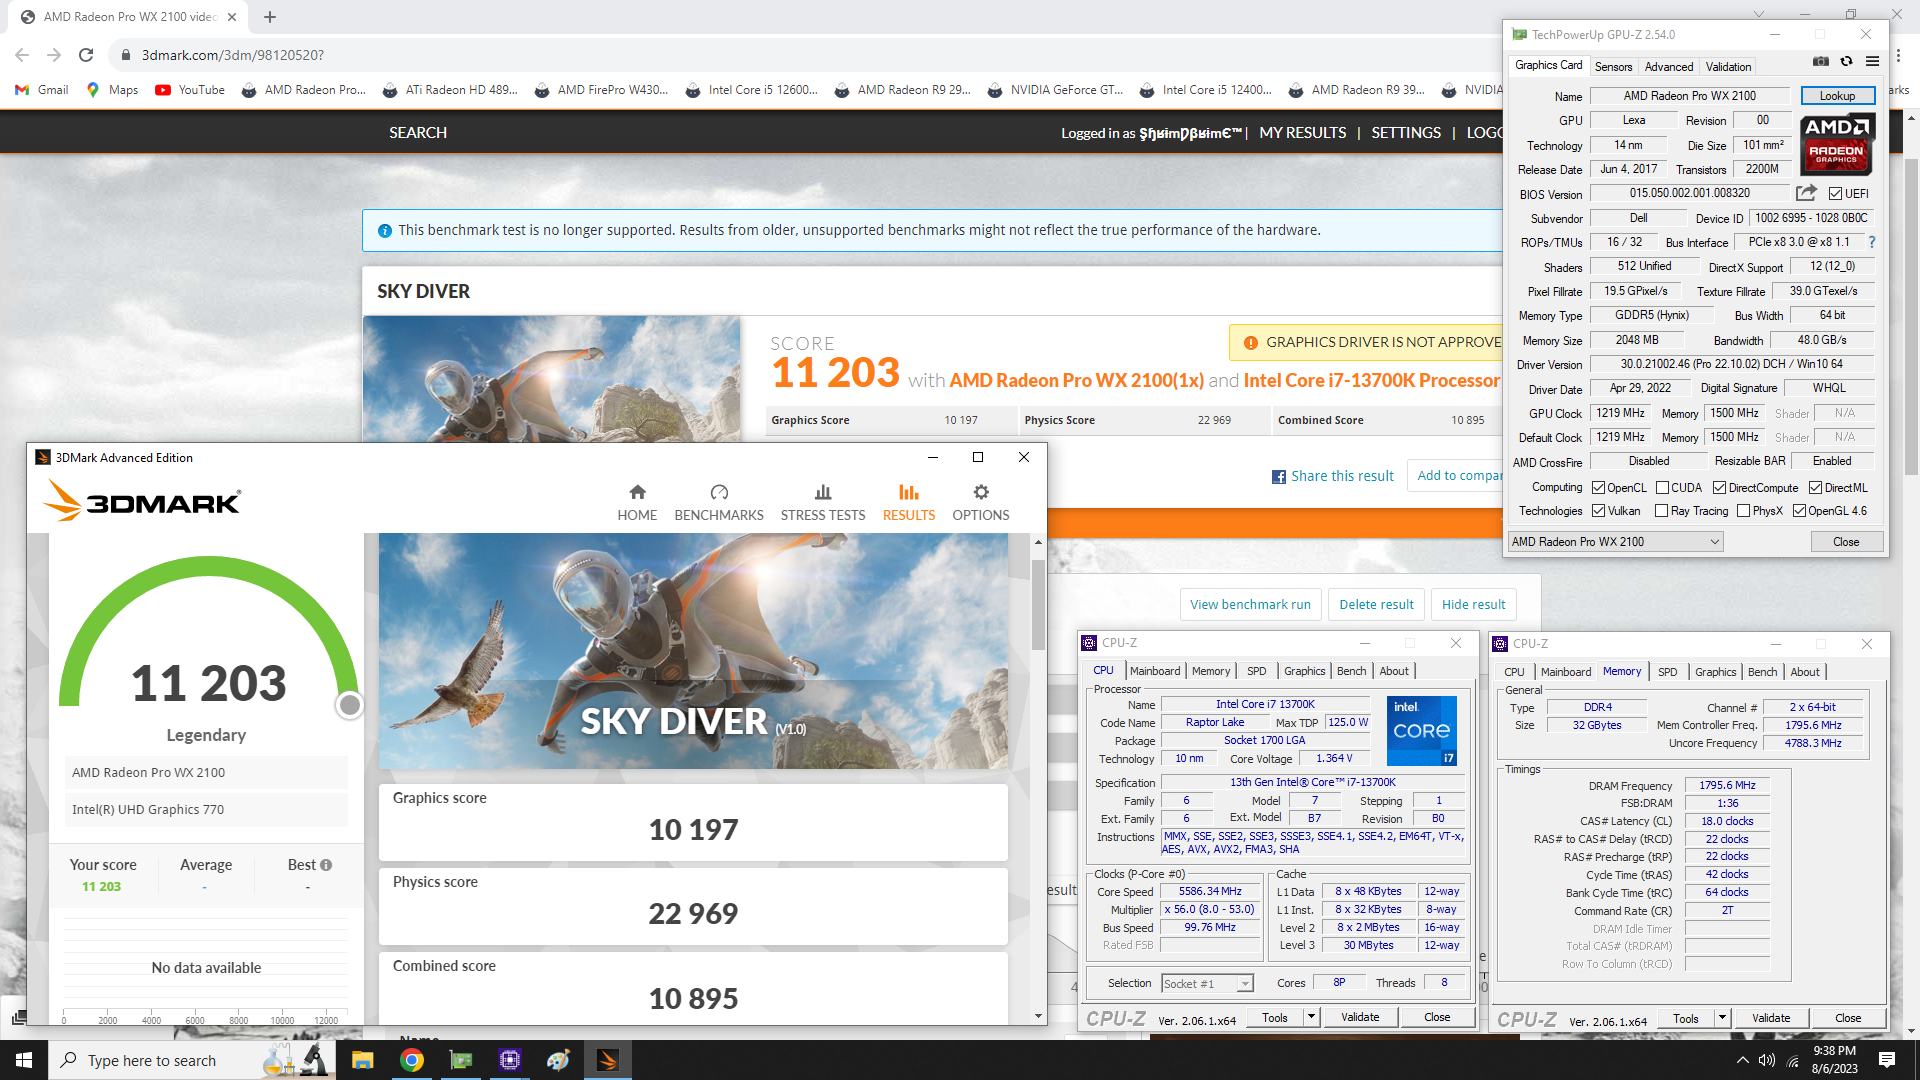1920x1080 pixels.
Task: Open STRESS TESTS in 3DMark
Action: point(823,503)
